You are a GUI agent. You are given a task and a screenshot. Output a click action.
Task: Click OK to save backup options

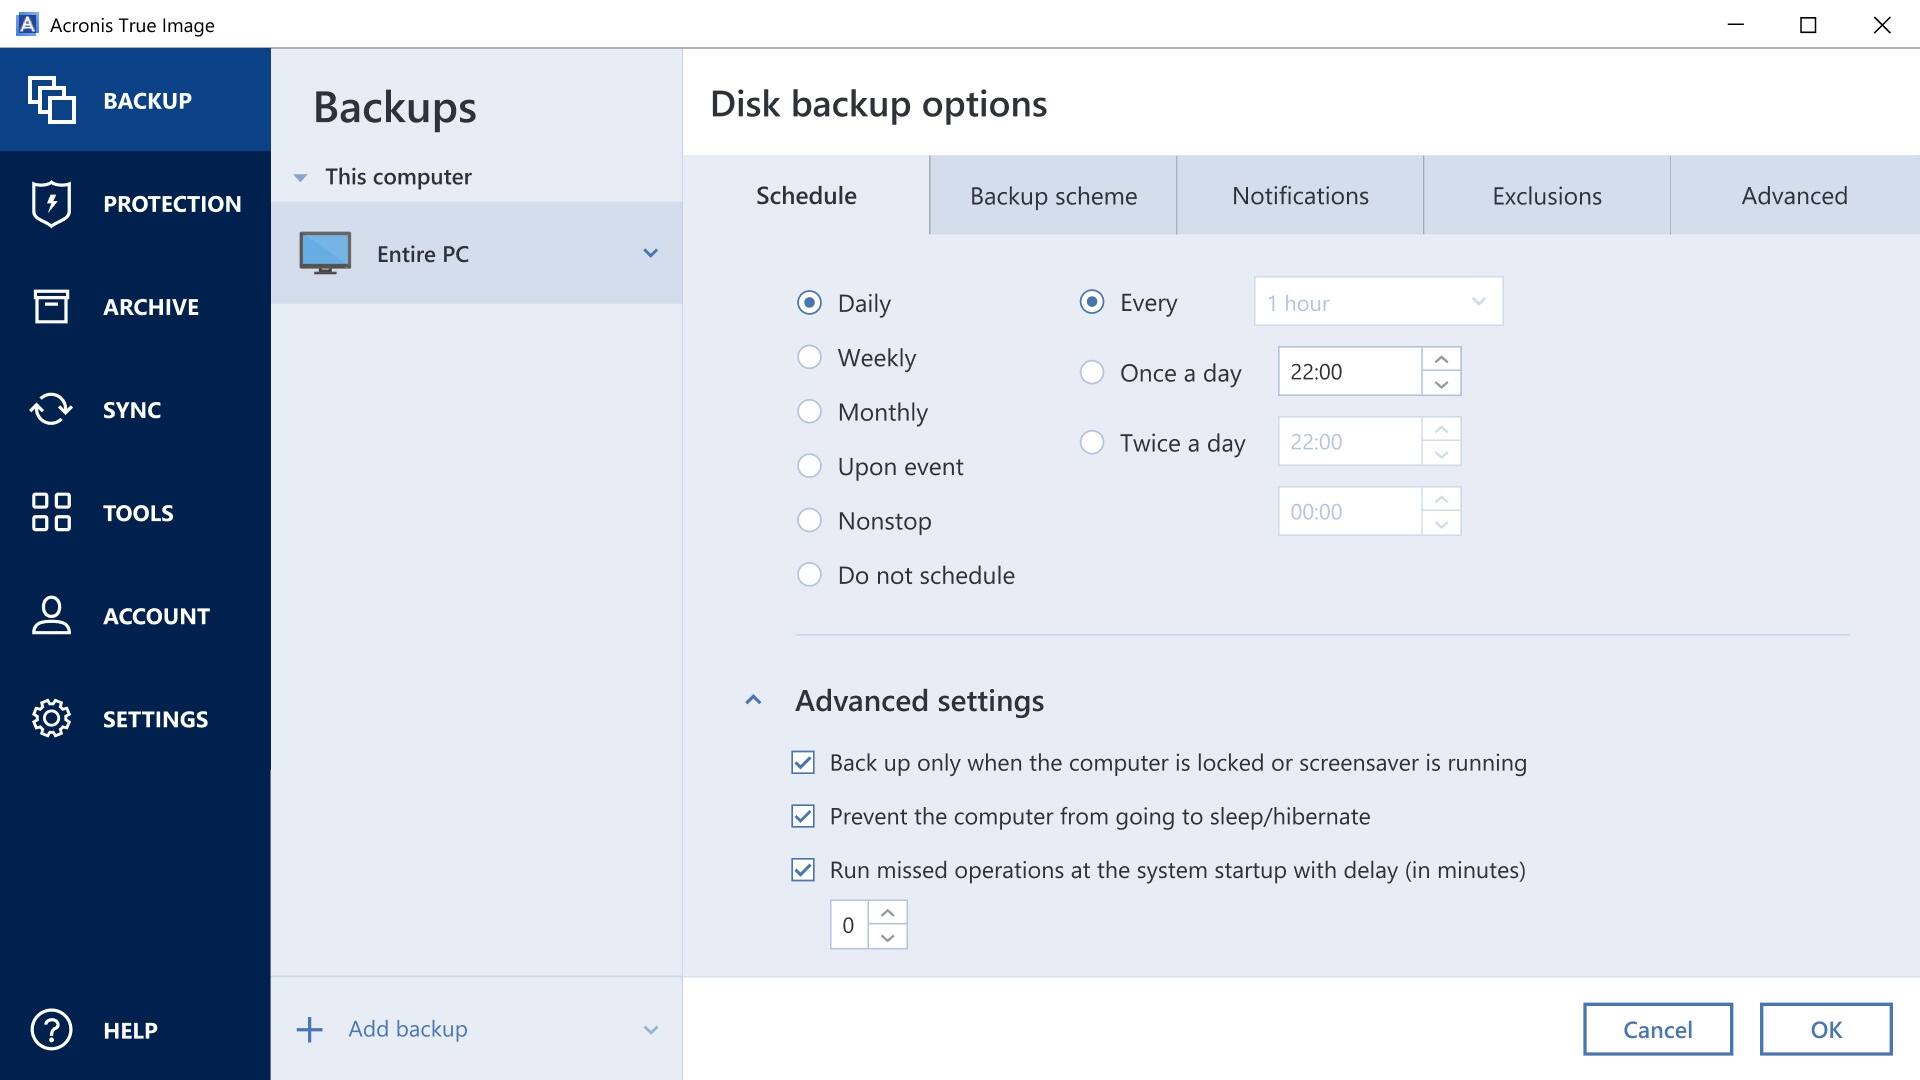pyautogui.click(x=1827, y=1029)
